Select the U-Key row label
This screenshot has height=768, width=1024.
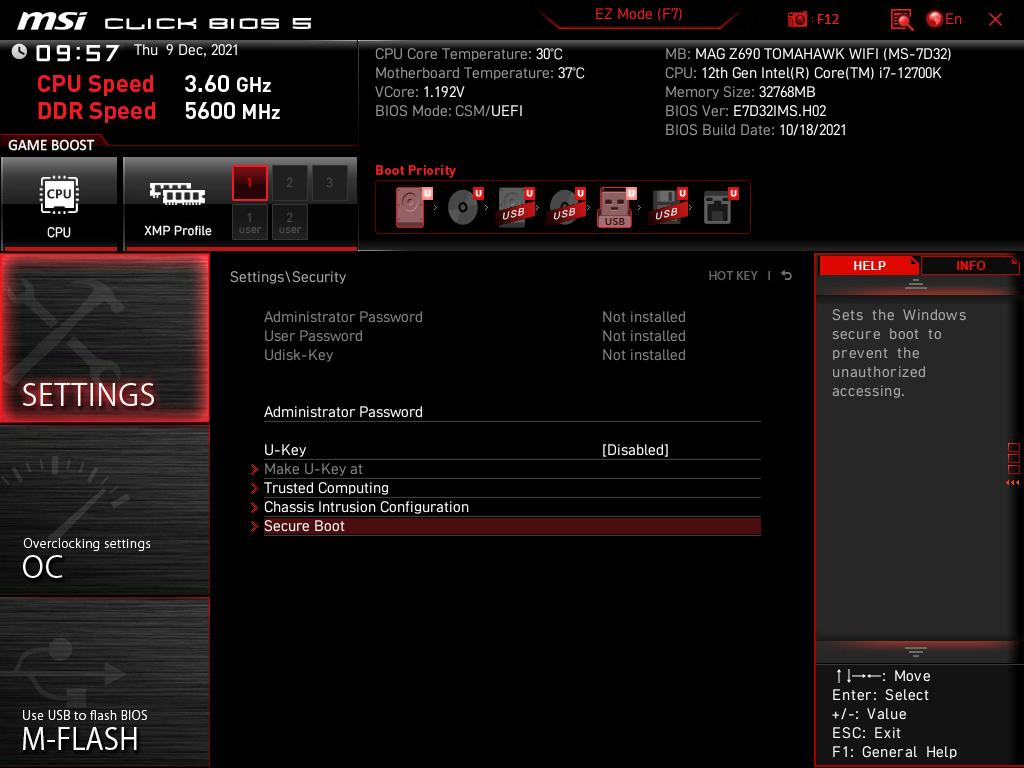[285, 450]
